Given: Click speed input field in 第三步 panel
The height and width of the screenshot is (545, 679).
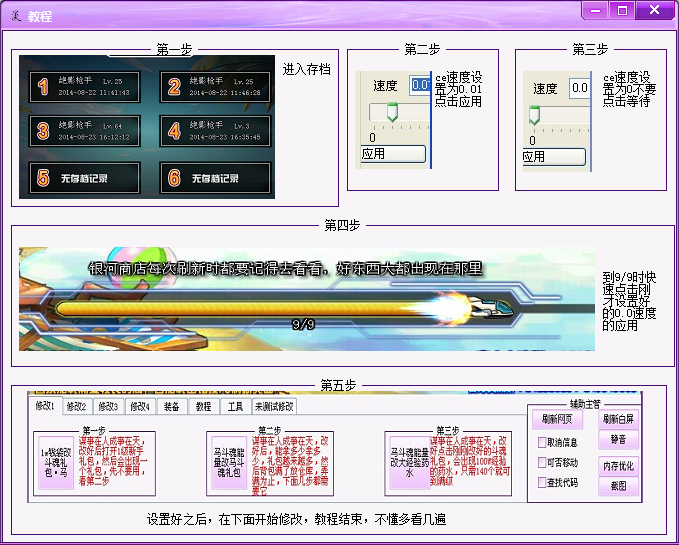Looking at the screenshot, I should tap(579, 88).
